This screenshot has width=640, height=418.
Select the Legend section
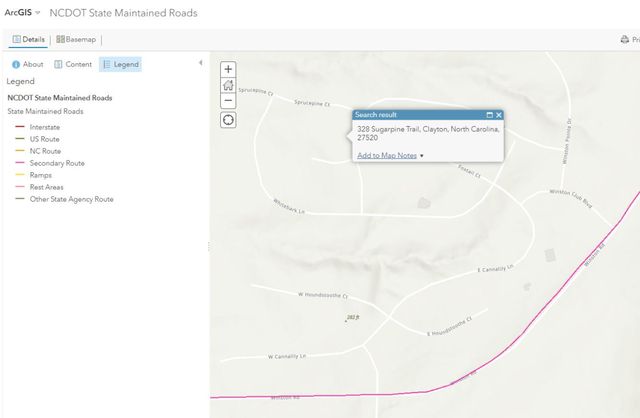120,64
